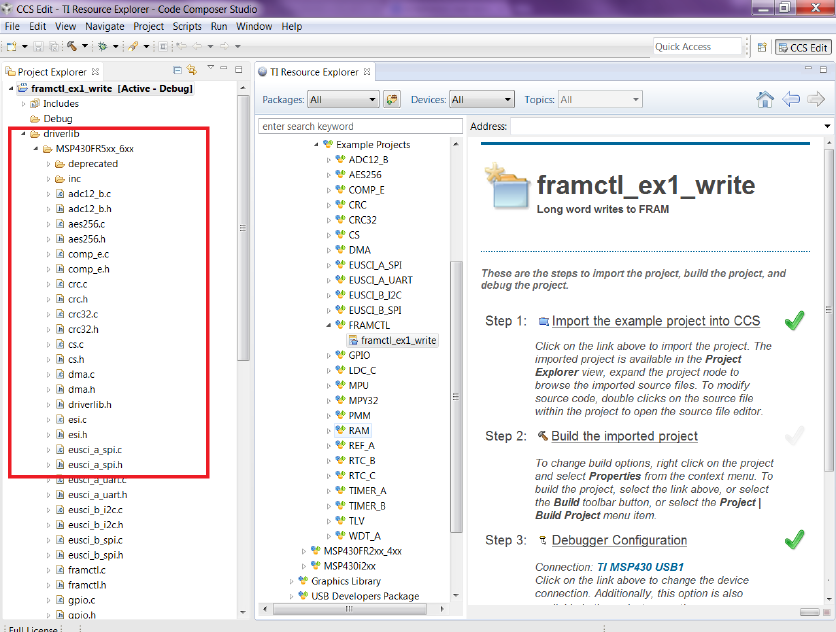The width and height of the screenshot is (836, 632).
Task: Open the Scripts menu
Action: point(187,26)
